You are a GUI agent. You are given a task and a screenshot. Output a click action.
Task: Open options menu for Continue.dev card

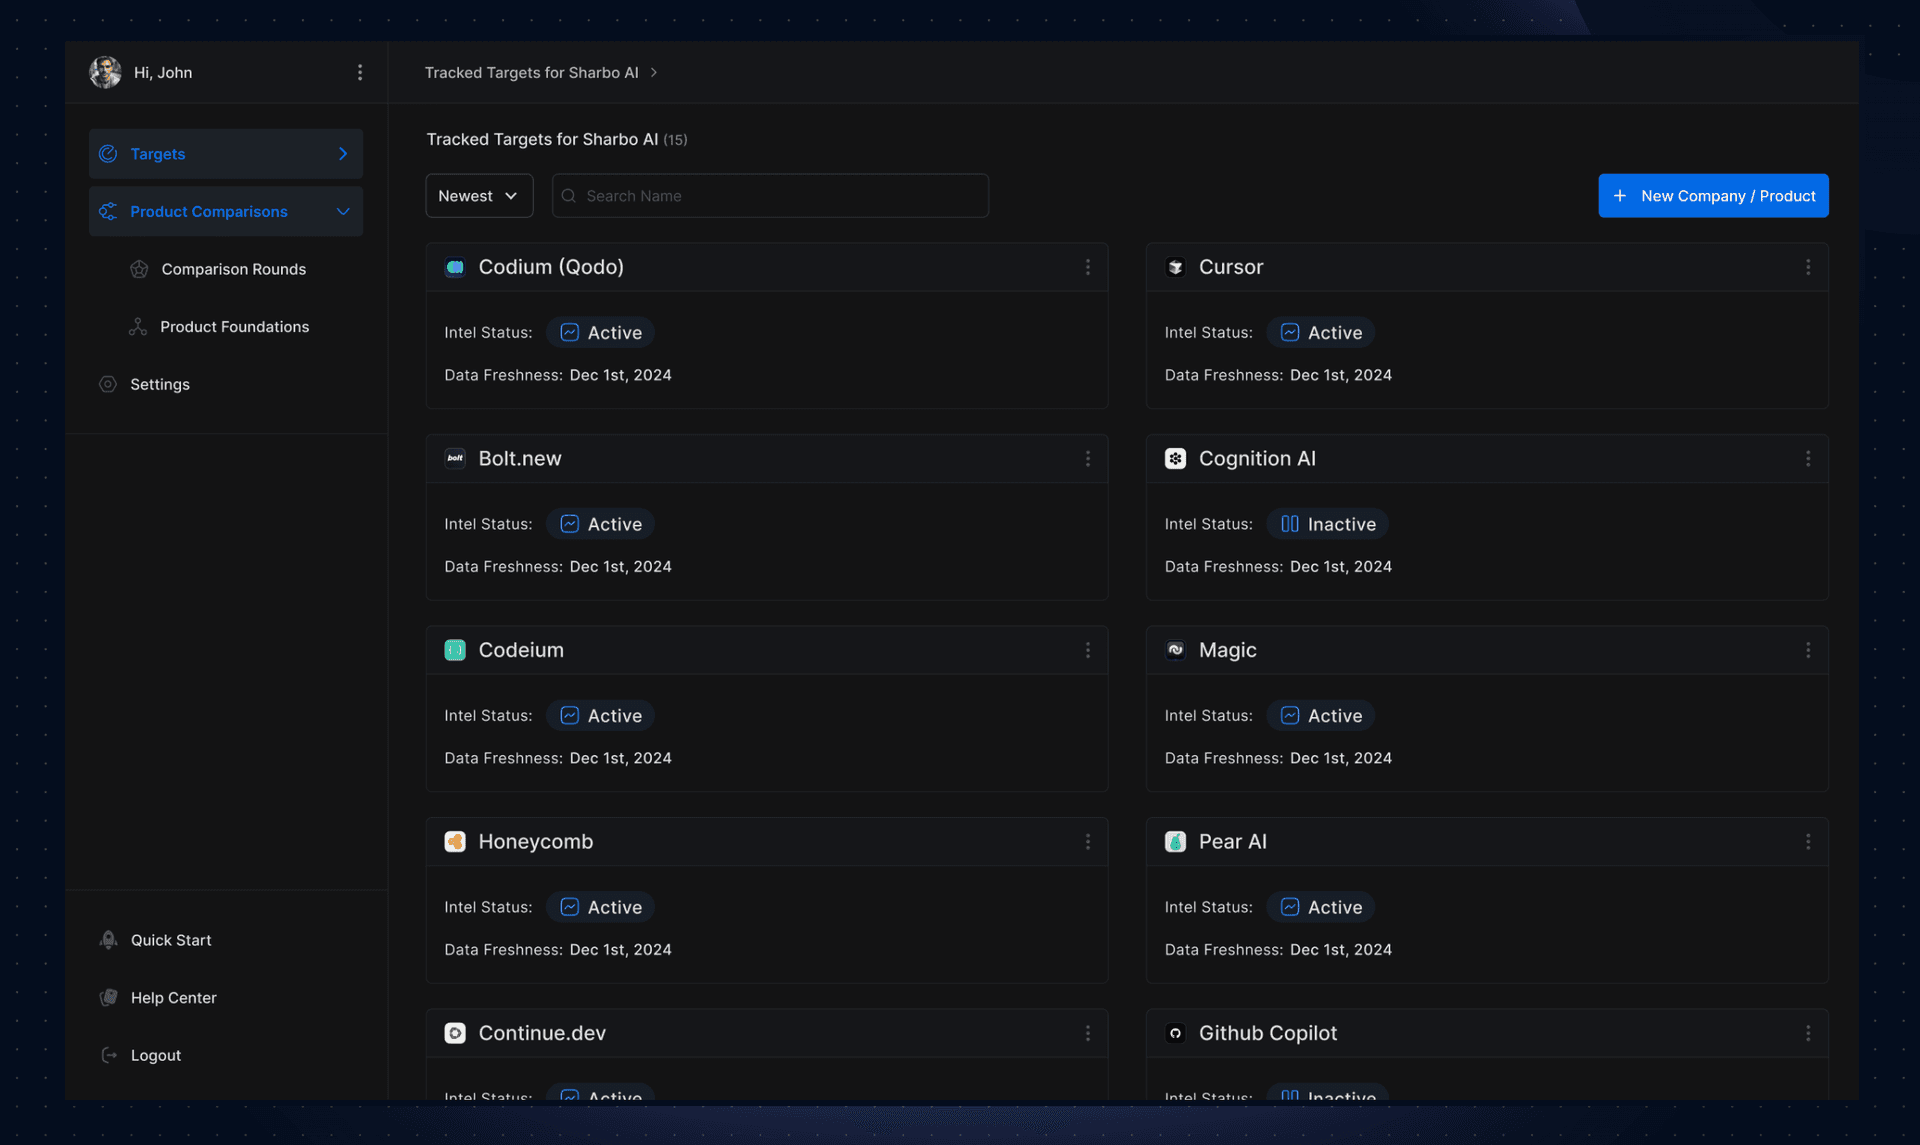(x=1088, y=1033)
